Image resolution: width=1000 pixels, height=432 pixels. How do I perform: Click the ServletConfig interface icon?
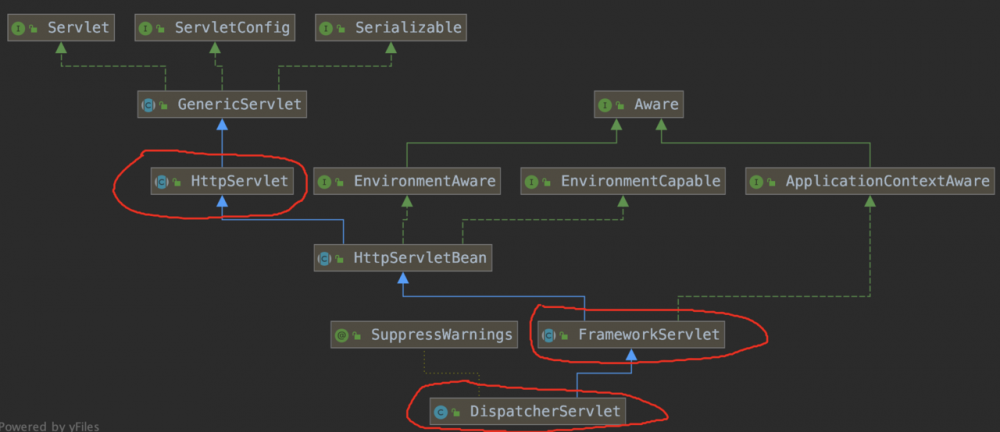(146, 28)
